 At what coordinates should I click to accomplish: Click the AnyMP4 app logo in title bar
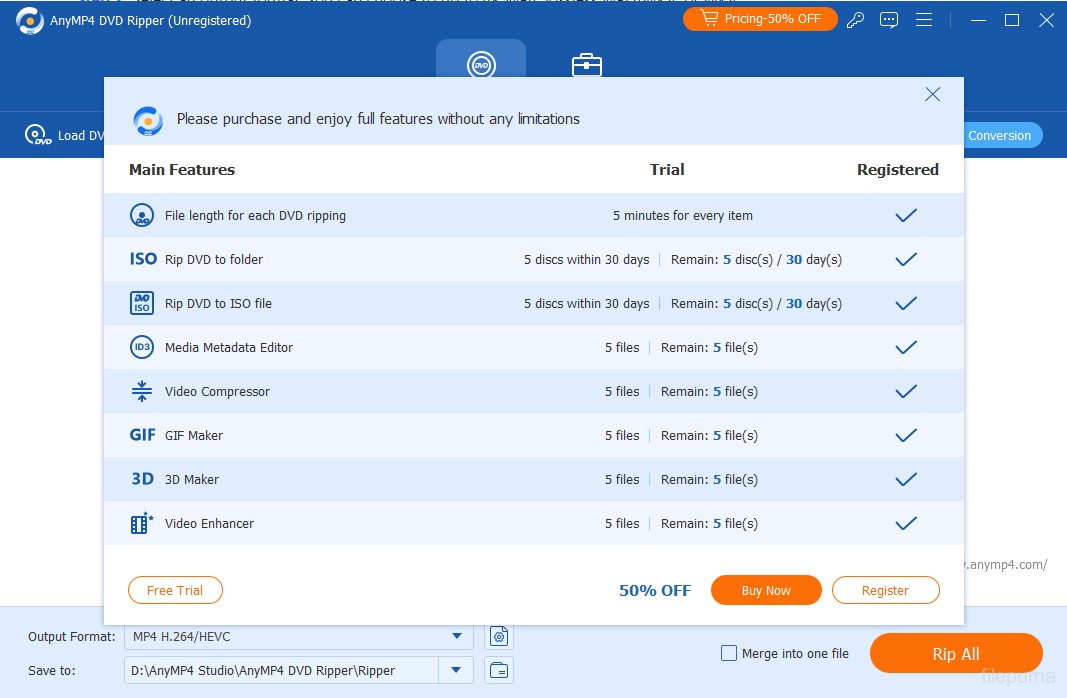tap(29, 20)
